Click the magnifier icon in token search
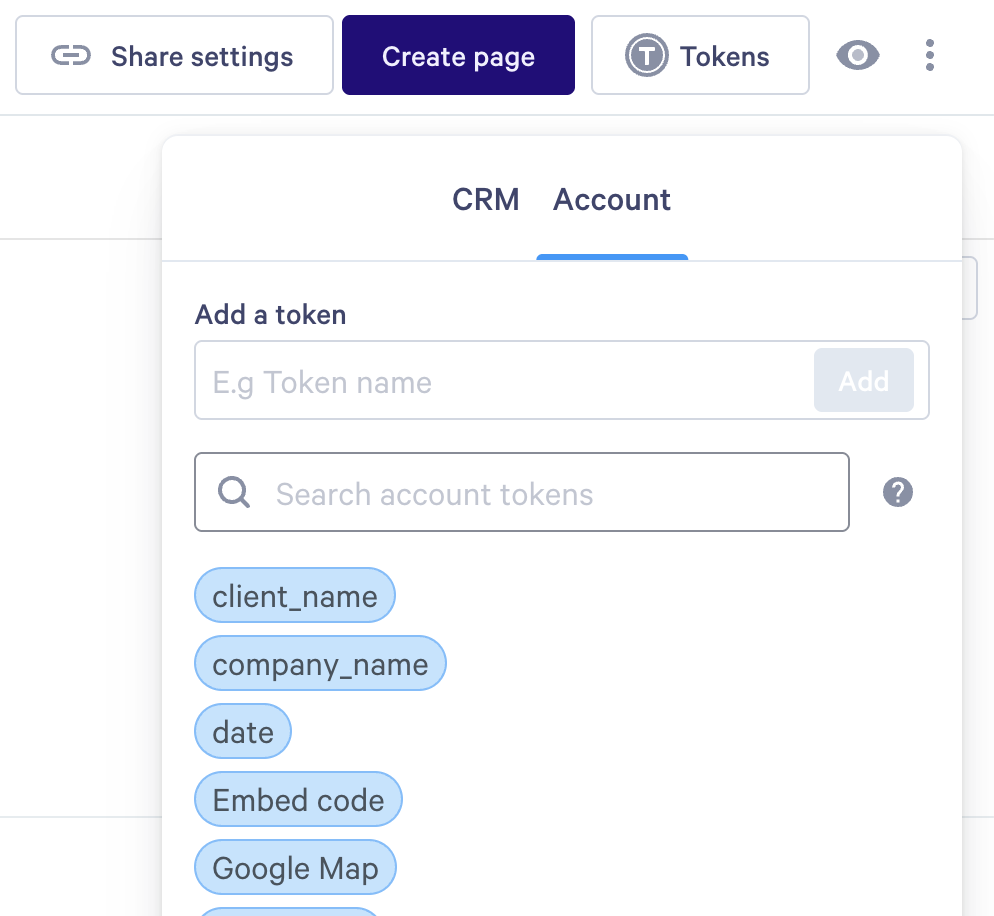994x916 pixels. [234, 493]
